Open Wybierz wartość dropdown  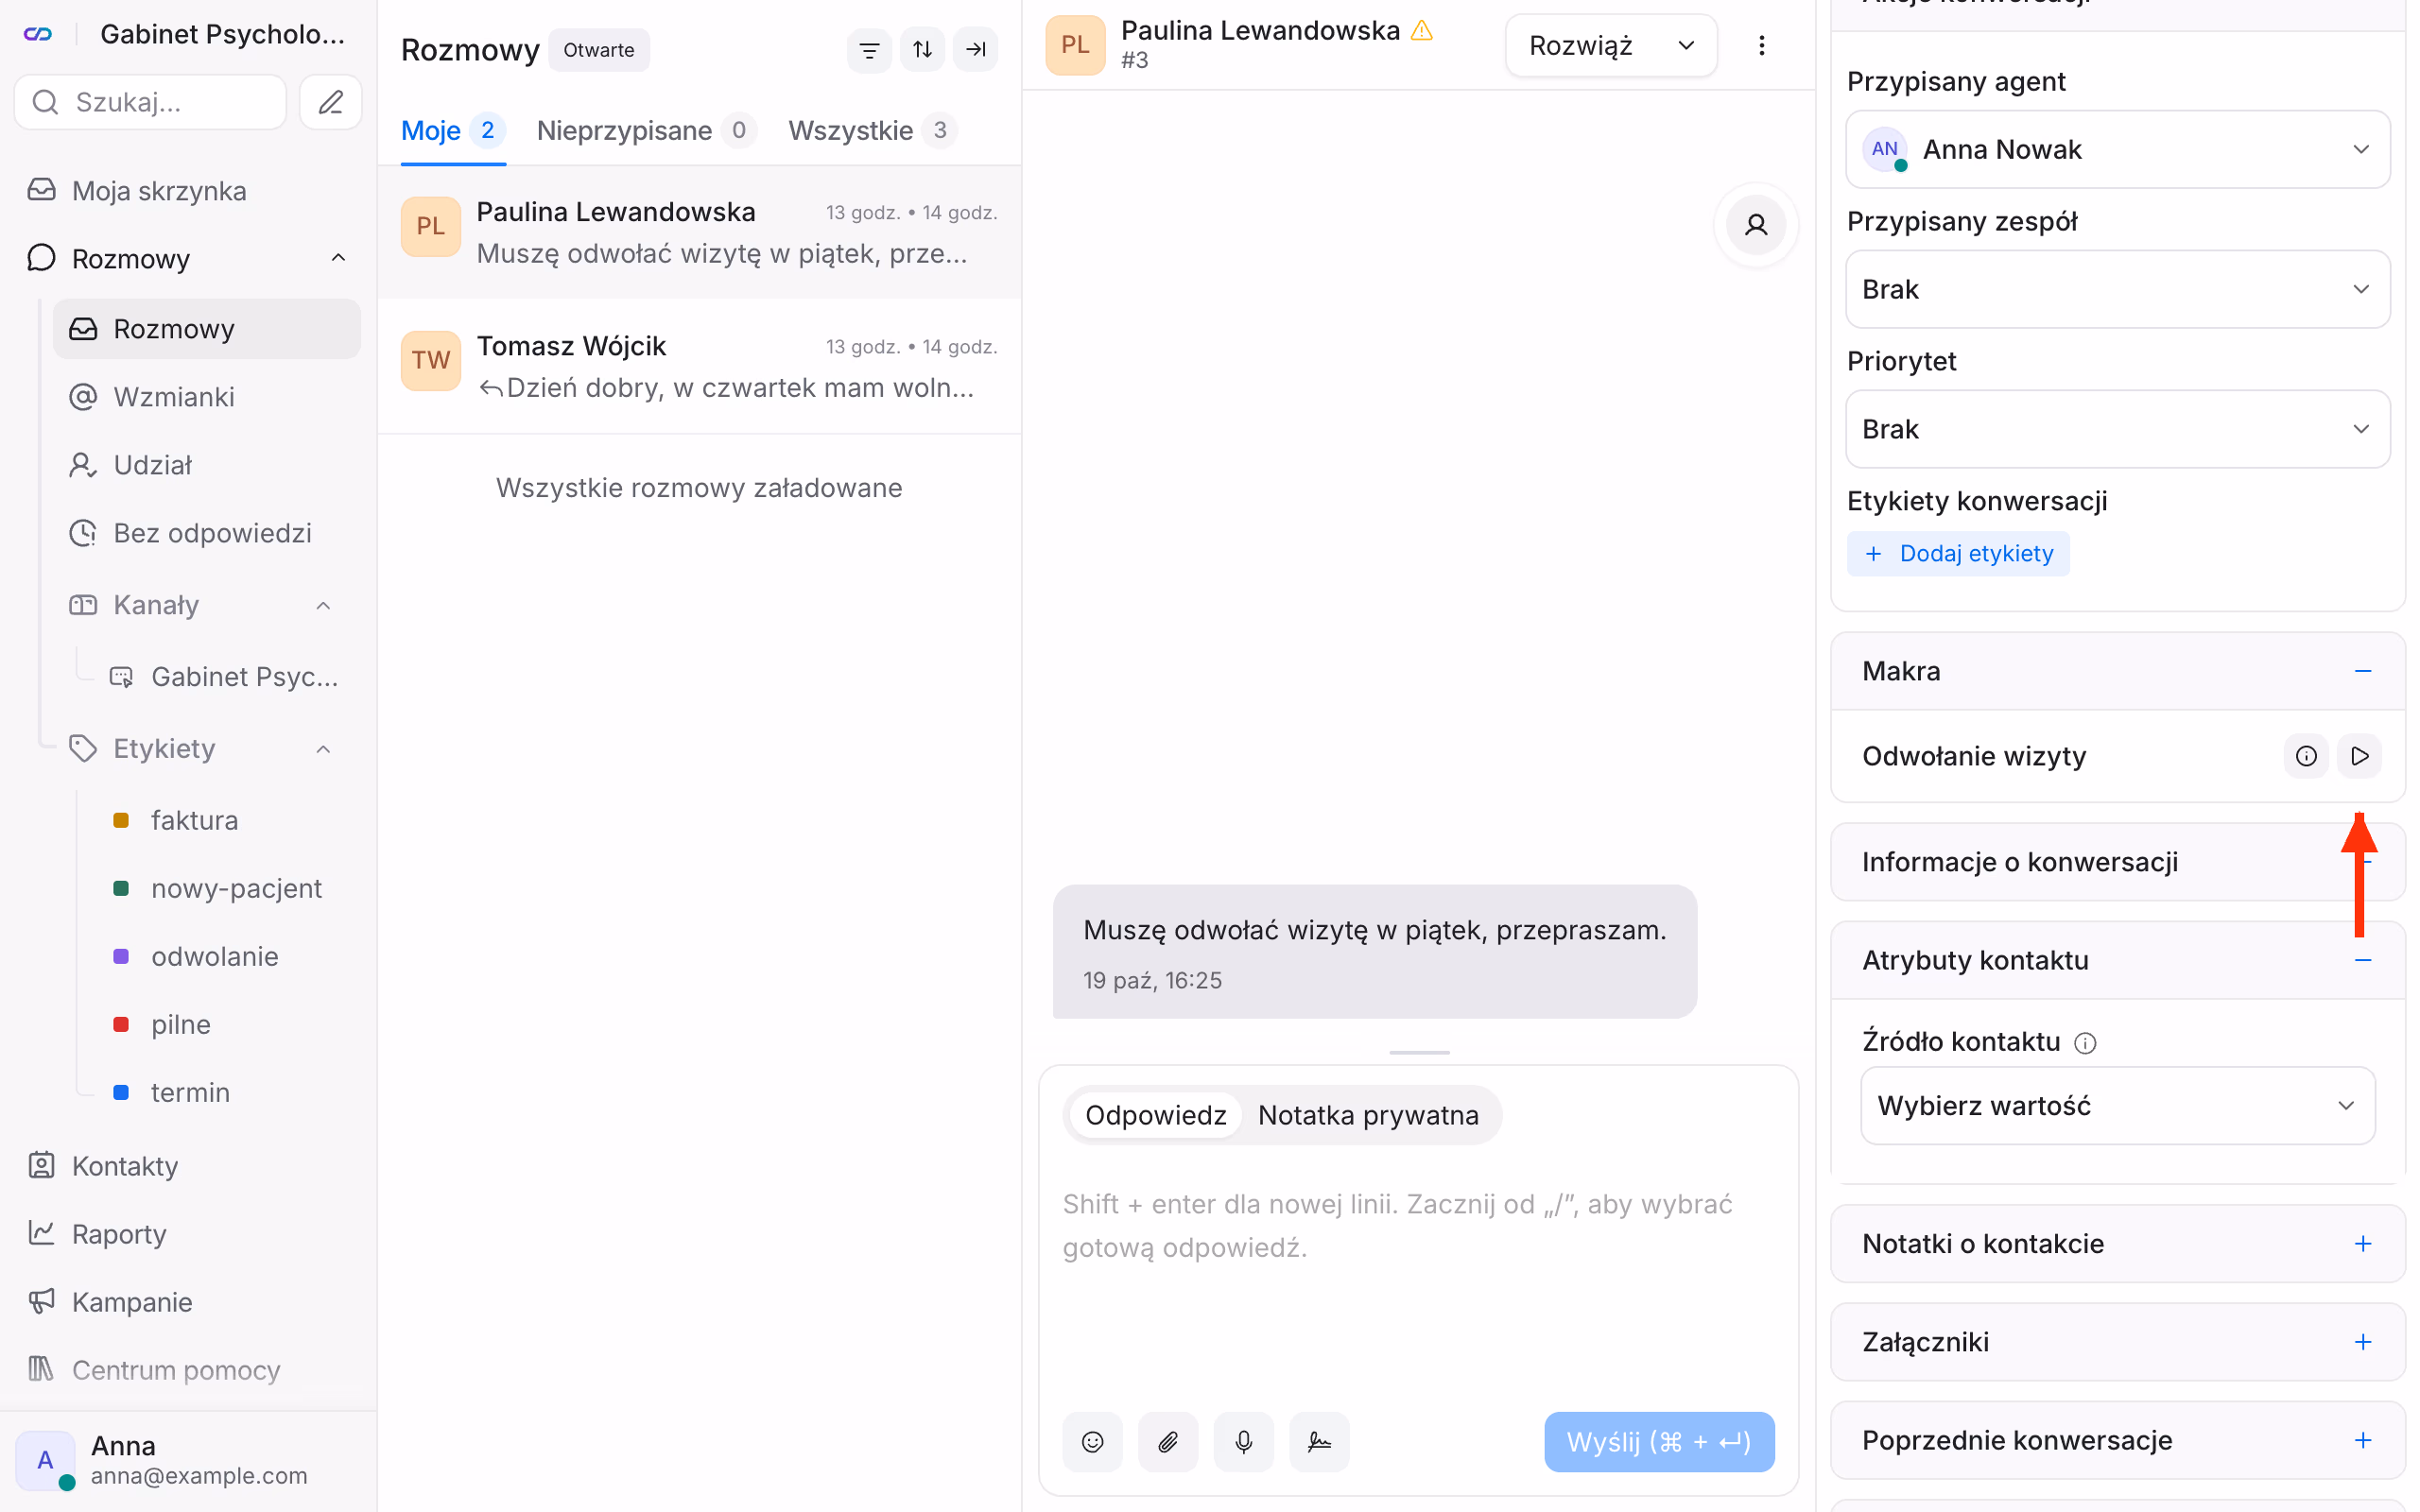[2117, 1105]
